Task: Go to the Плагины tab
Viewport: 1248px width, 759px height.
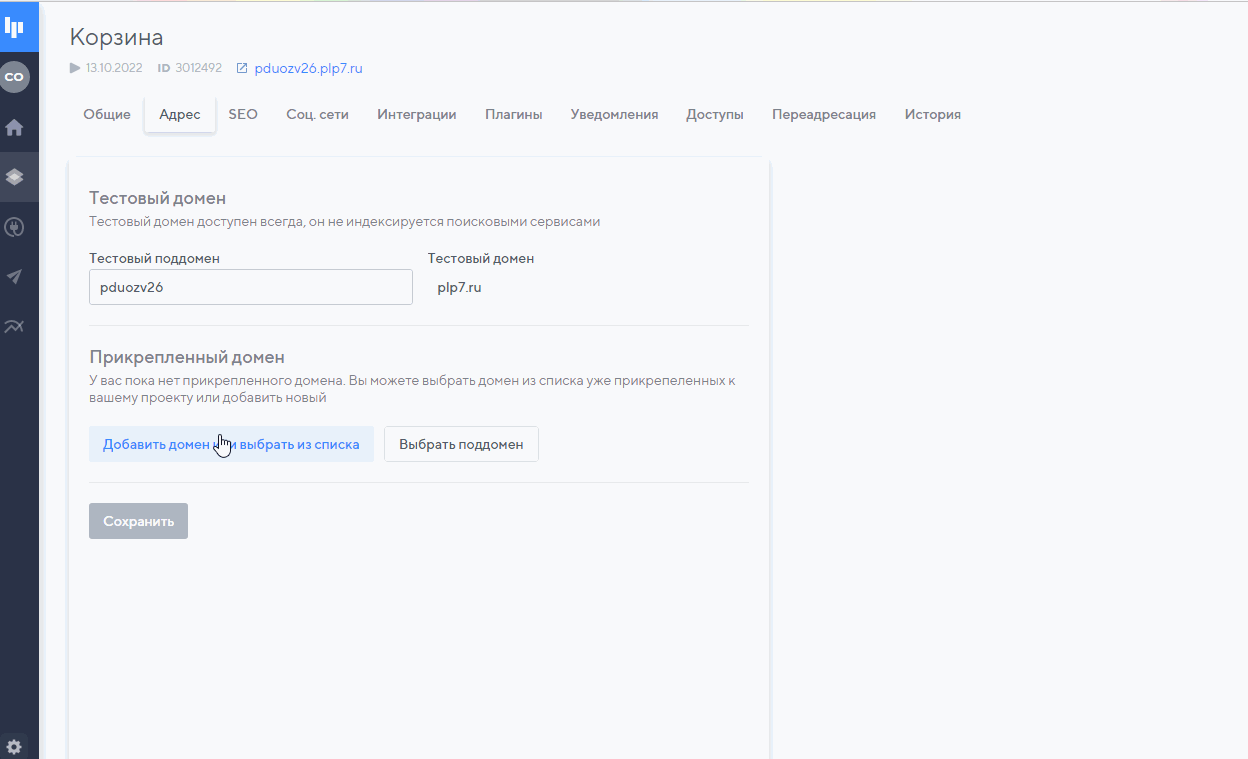Action: point(513,115)
